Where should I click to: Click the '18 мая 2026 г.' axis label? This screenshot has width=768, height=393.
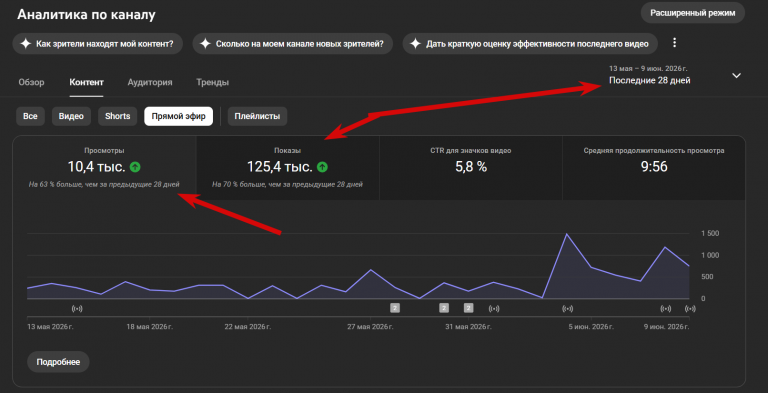point(150,327)
